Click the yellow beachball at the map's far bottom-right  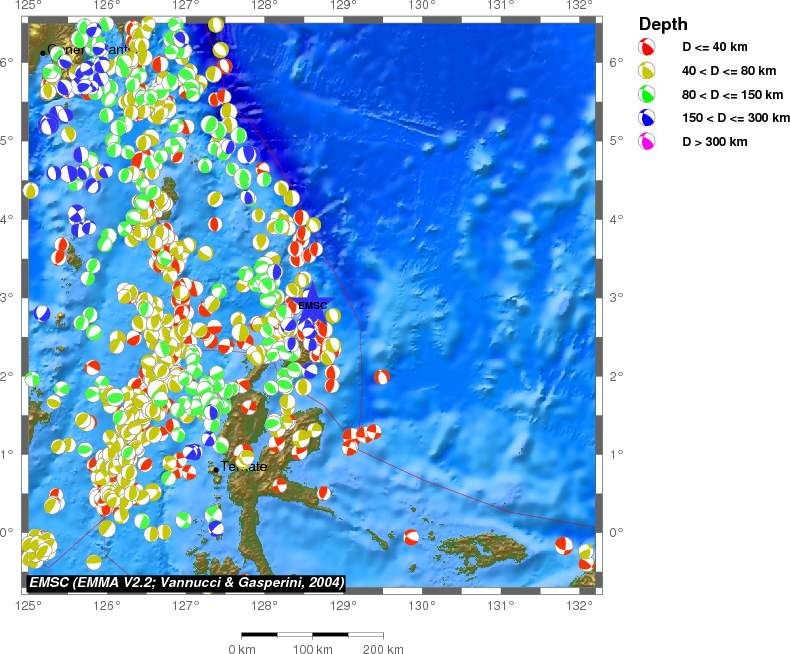(586, 552)
